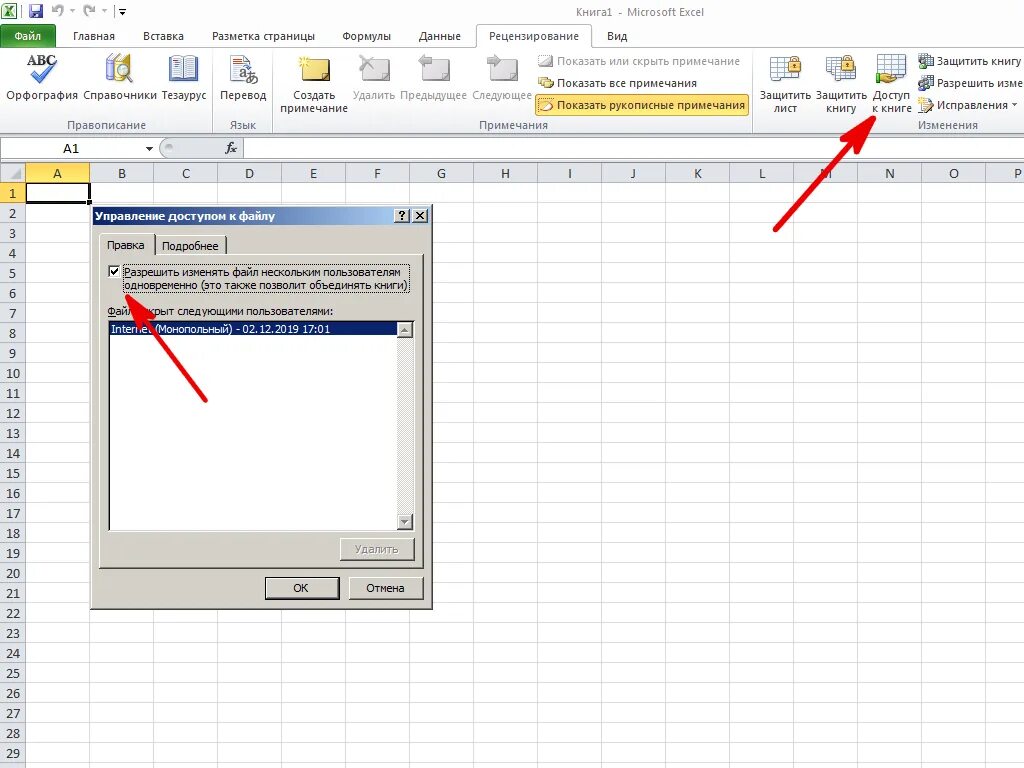Click the Name Box showing A1
Screen dimensions: 1024x768
[x=71, y=149]
